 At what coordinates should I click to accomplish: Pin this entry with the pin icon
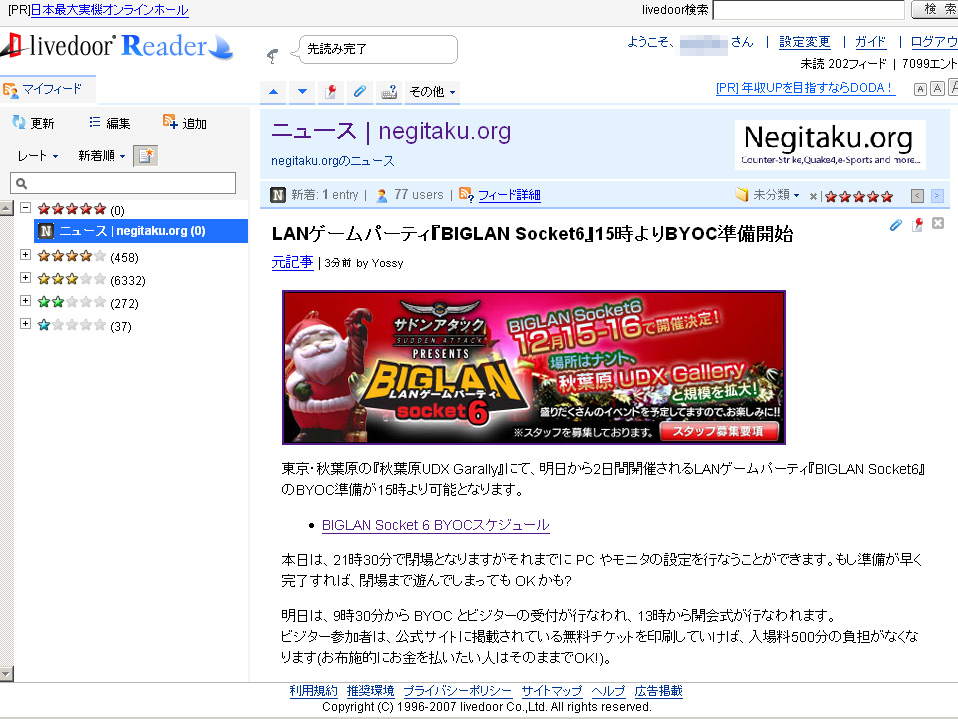917,225
